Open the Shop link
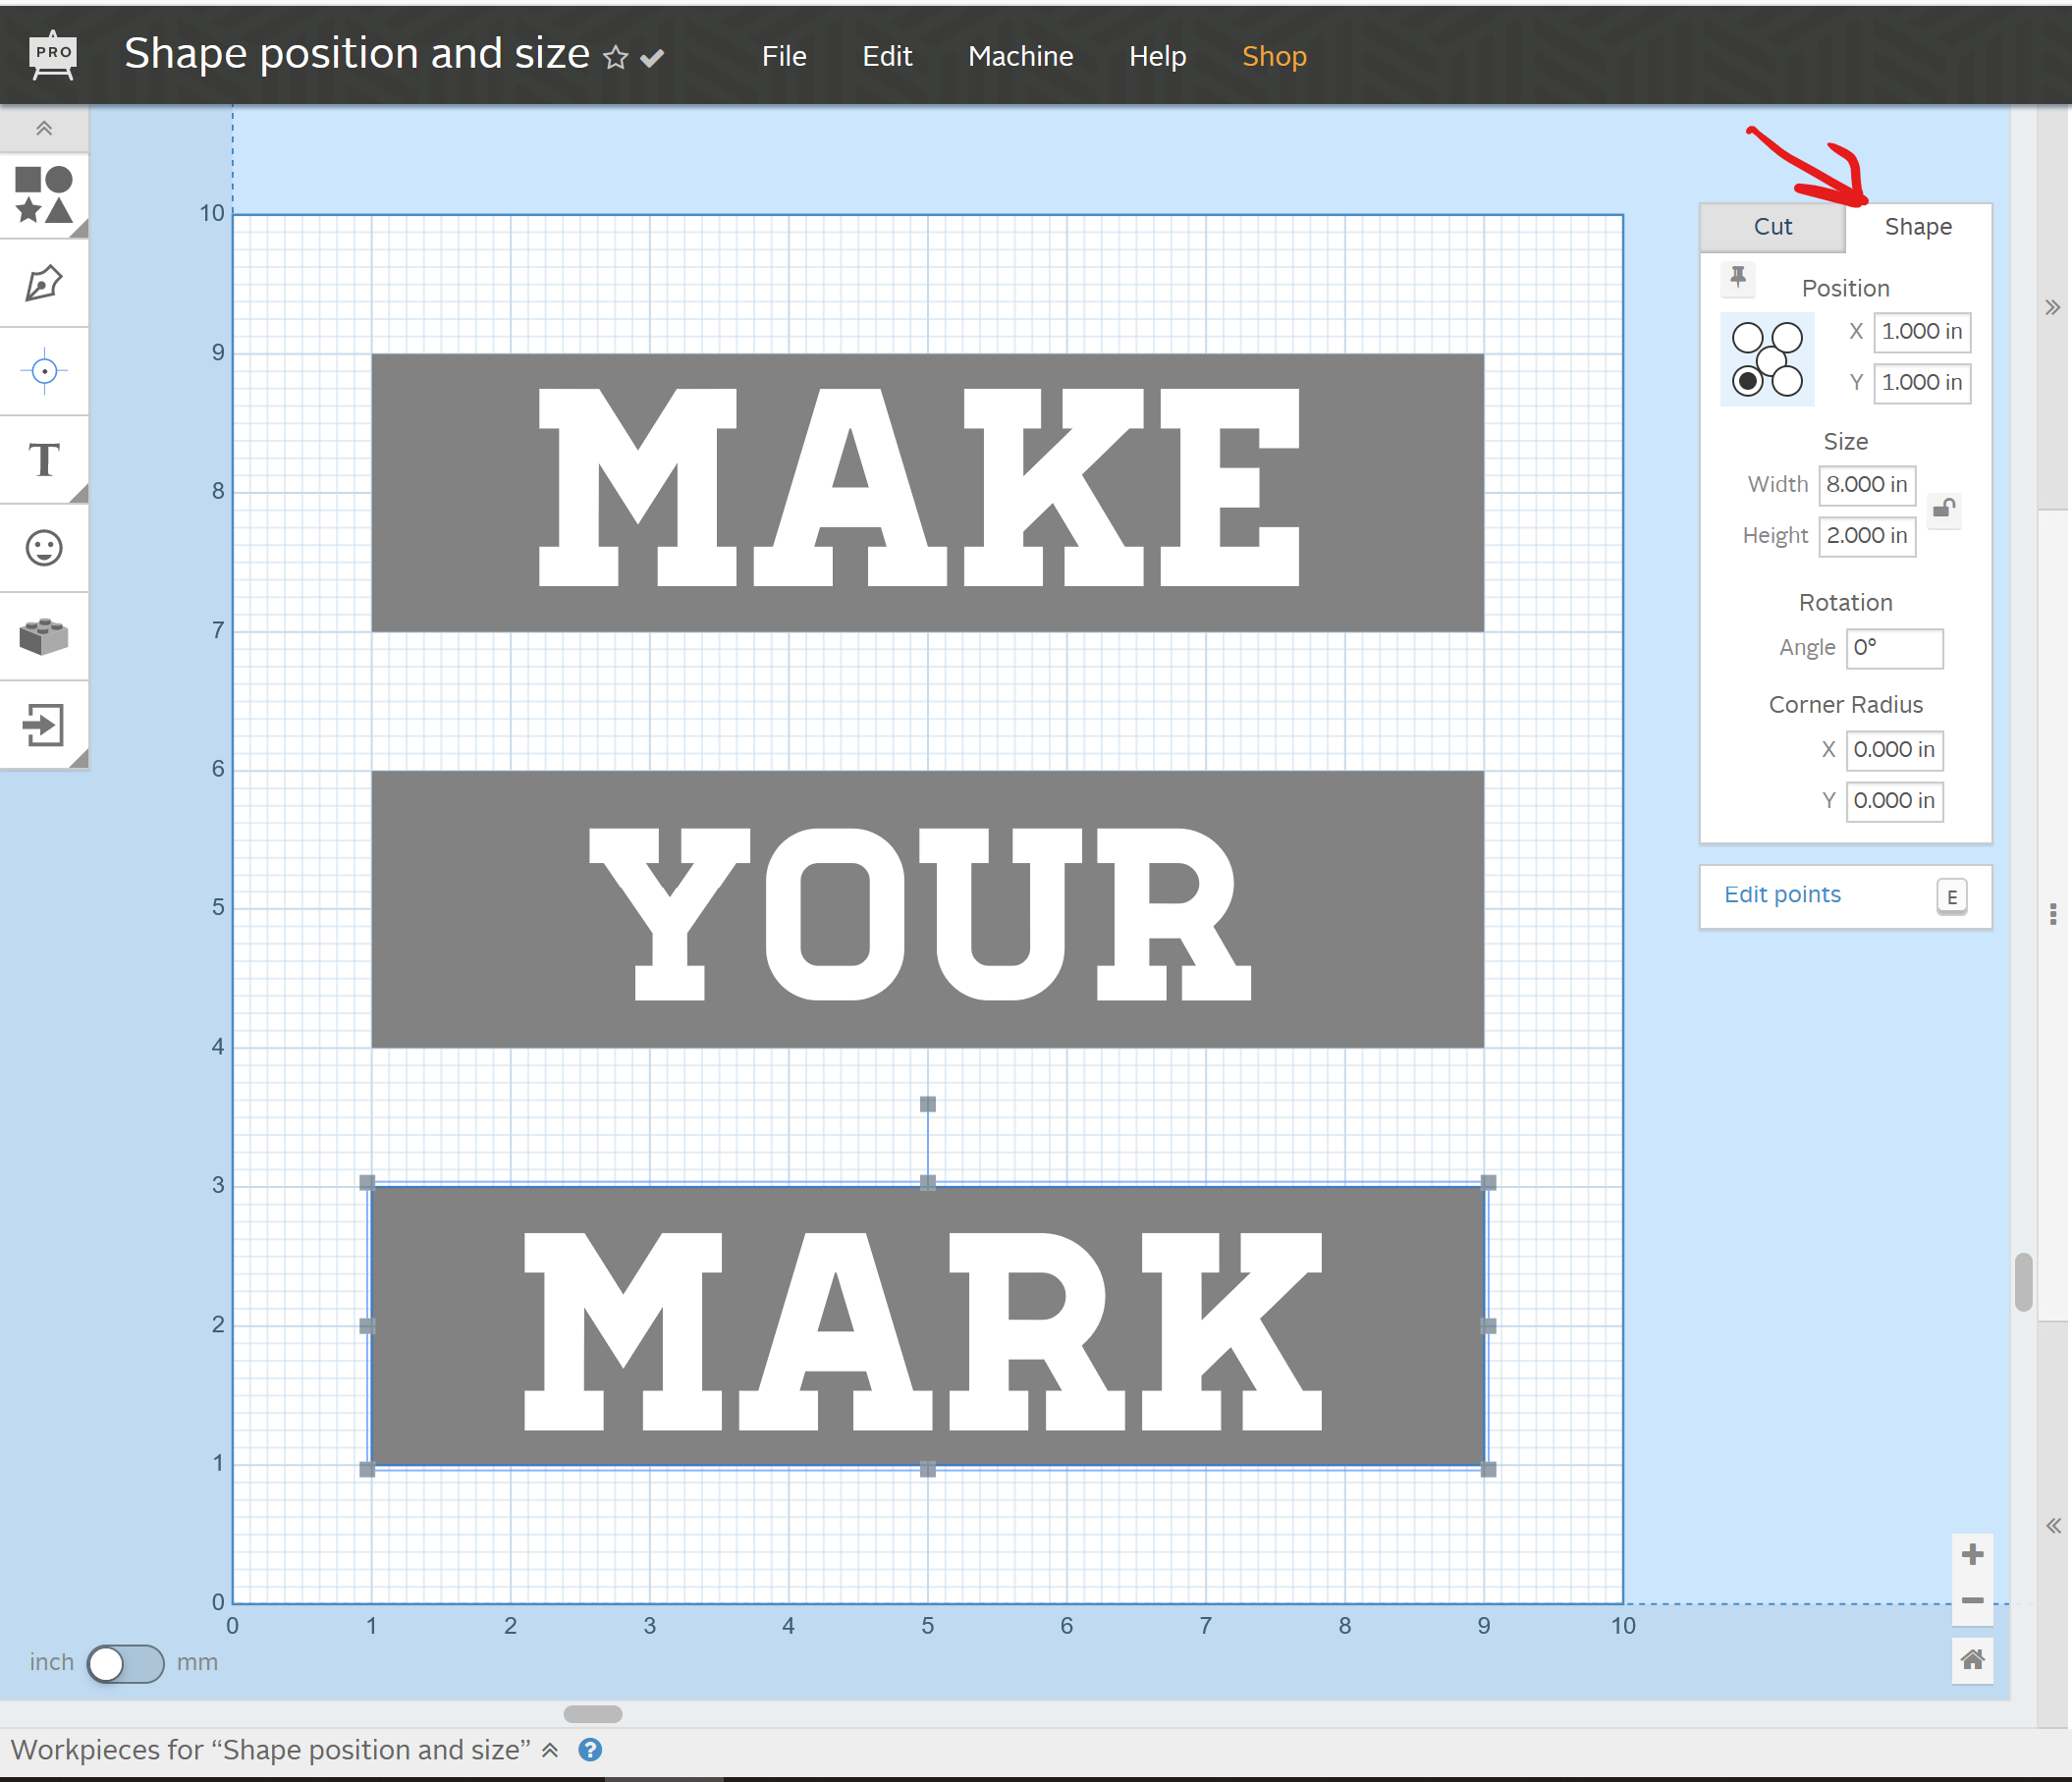This screenshot has height=1782, width=2072. (1273, 56)
